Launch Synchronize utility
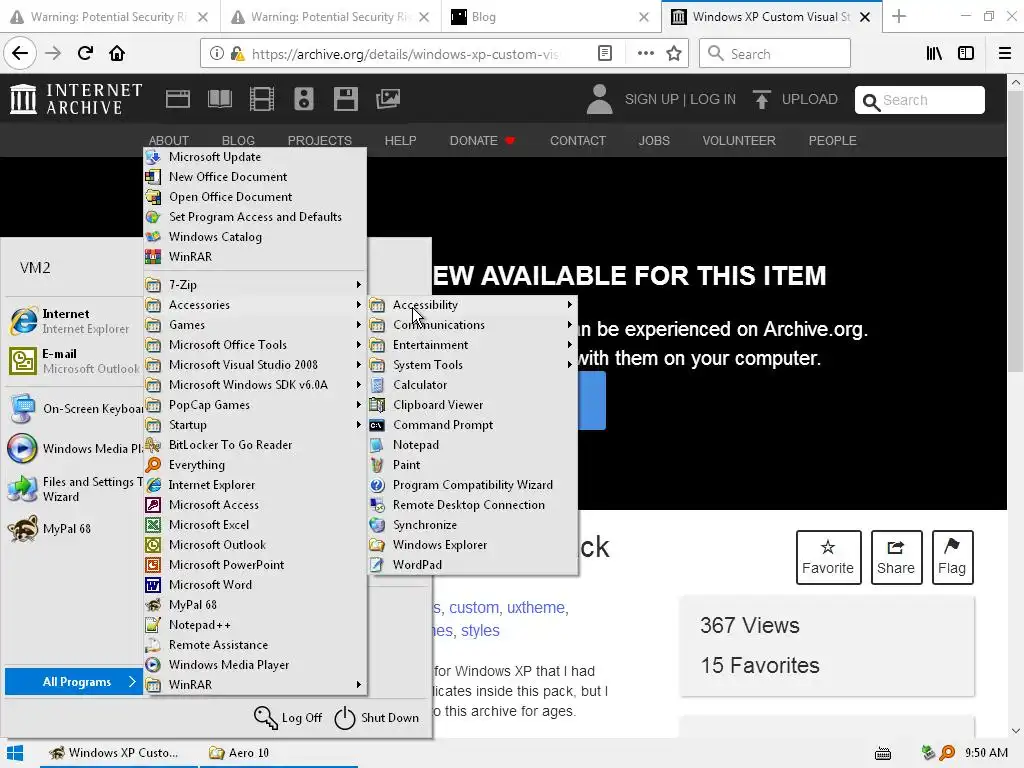Image resolution: width=1024 pixels, height=768 pixels. pos(473,525)
